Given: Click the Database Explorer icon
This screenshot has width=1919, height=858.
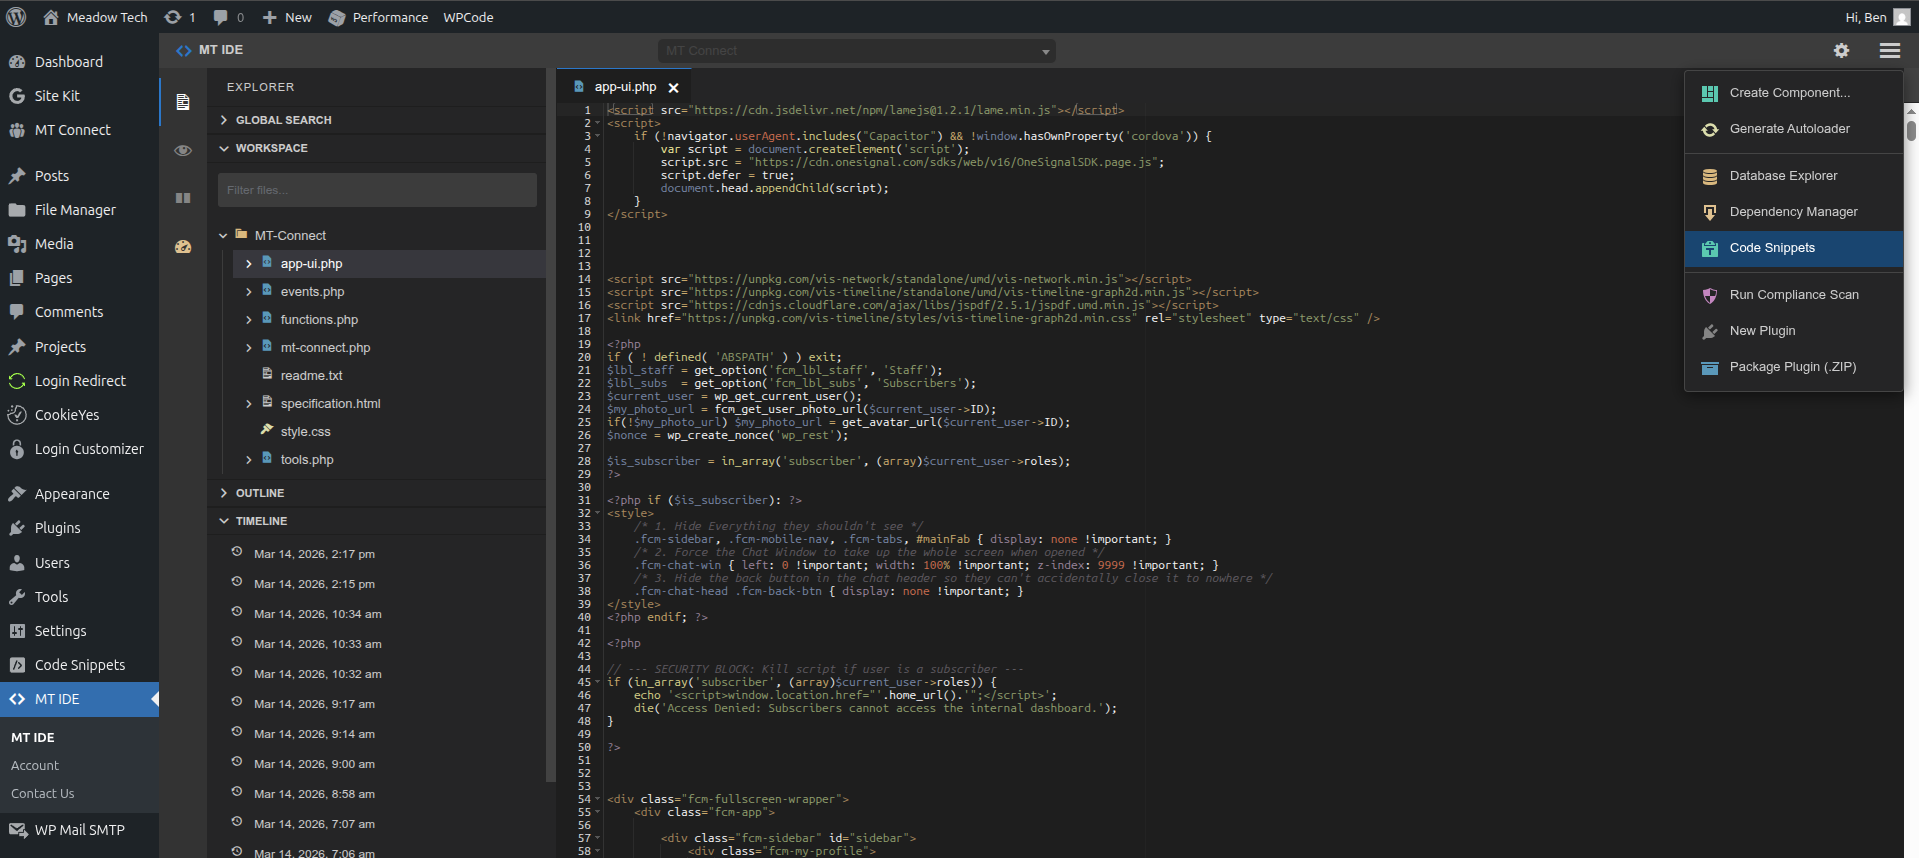Looking at the screenshot, I should tap(1710, 176).
